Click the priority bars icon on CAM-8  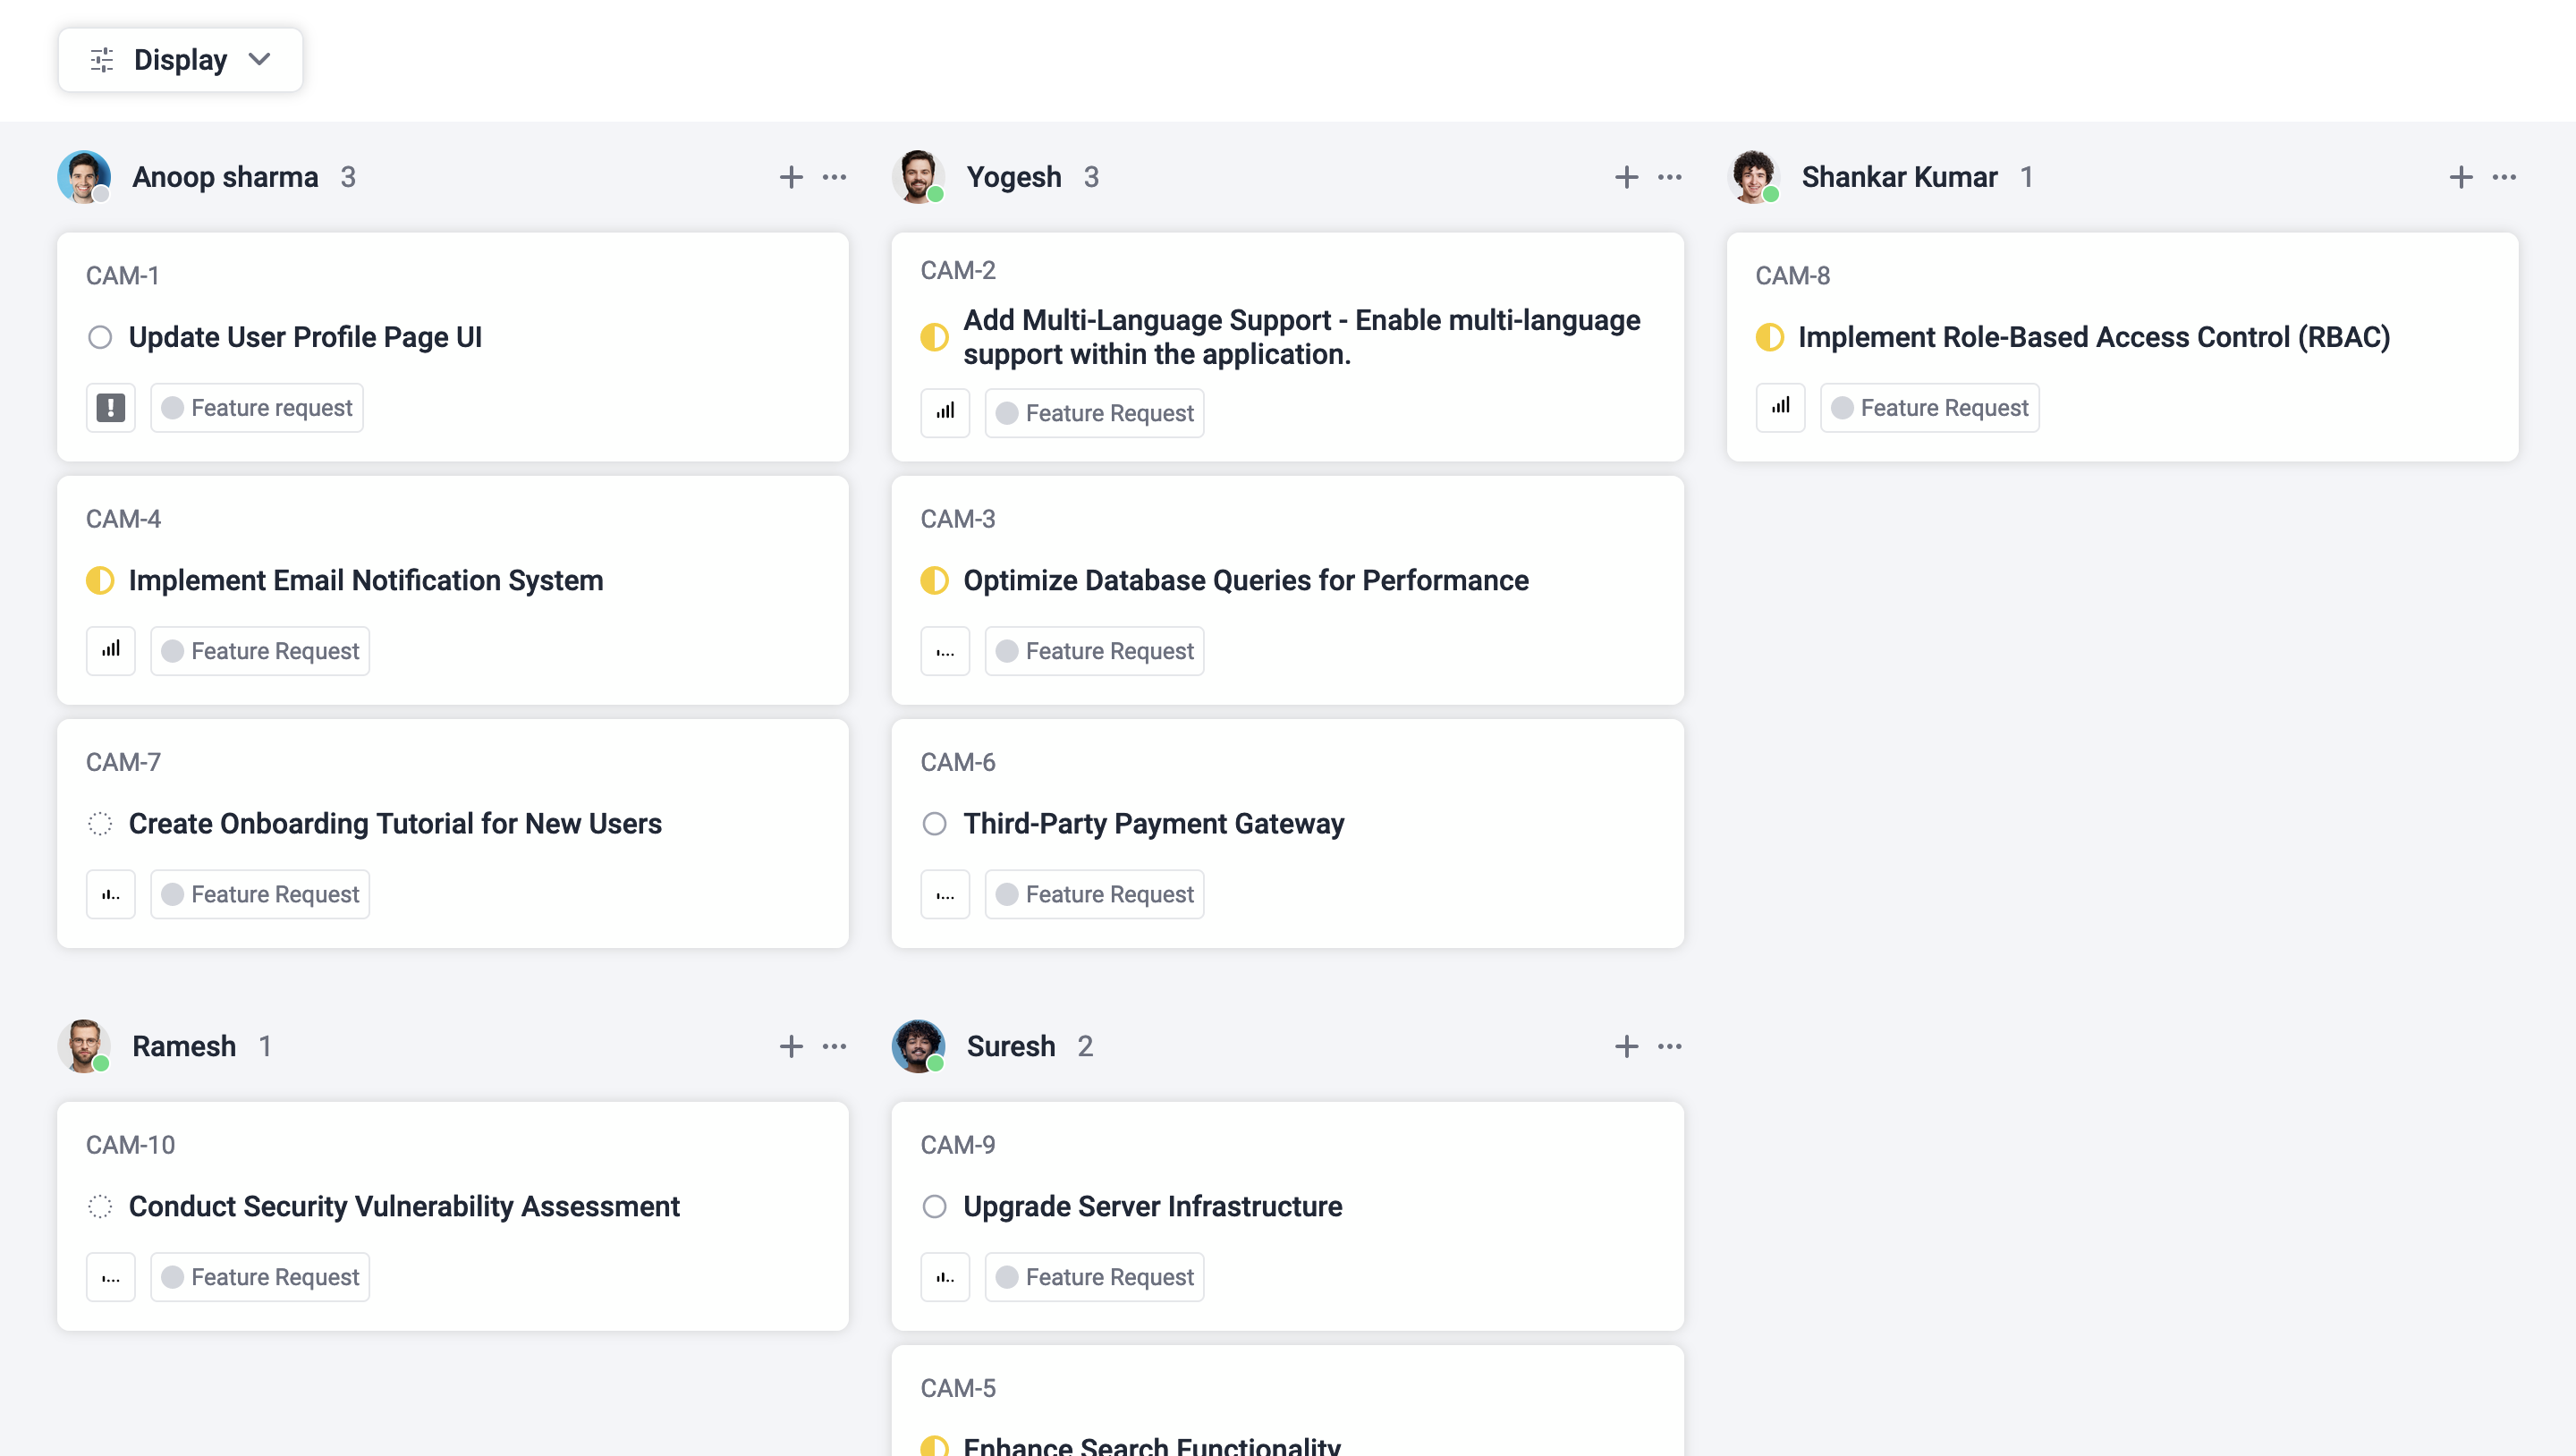pyautogui.click(x=1780, y=407)
